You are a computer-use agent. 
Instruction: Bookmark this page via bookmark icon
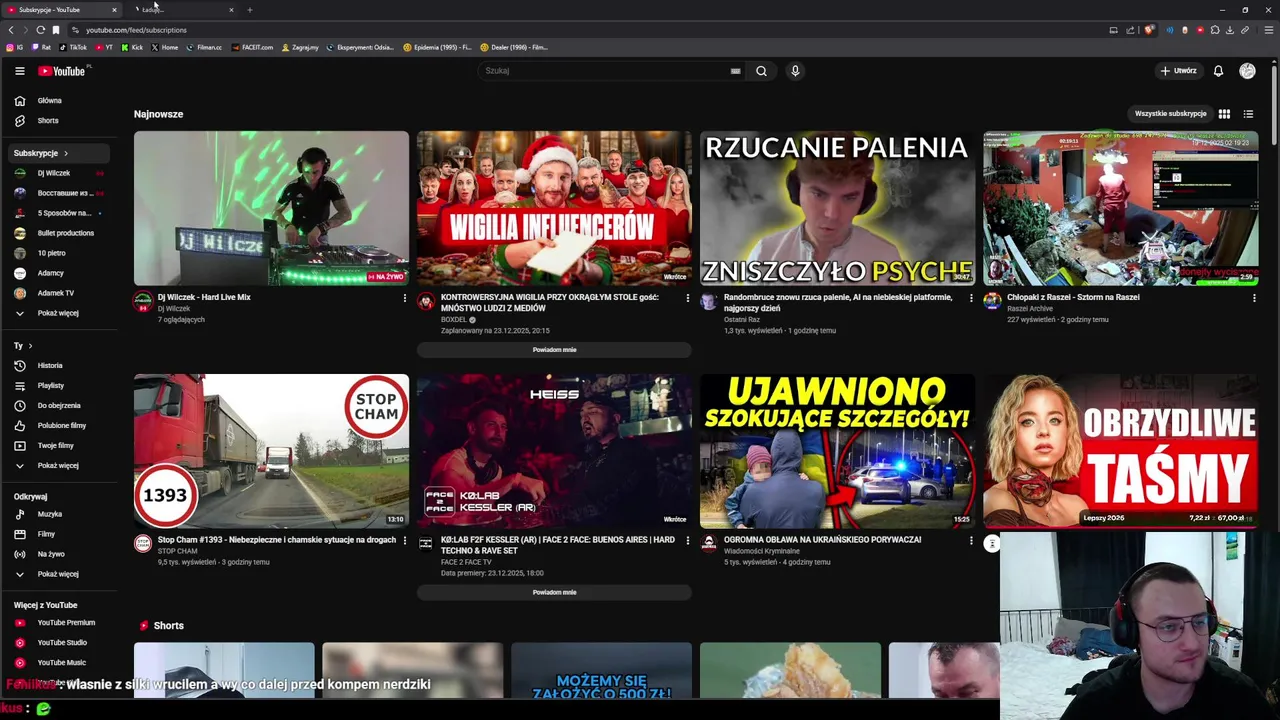[56, 30]
